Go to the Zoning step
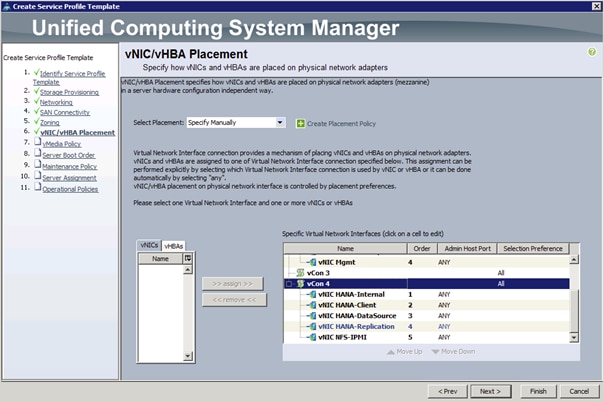 50,122
